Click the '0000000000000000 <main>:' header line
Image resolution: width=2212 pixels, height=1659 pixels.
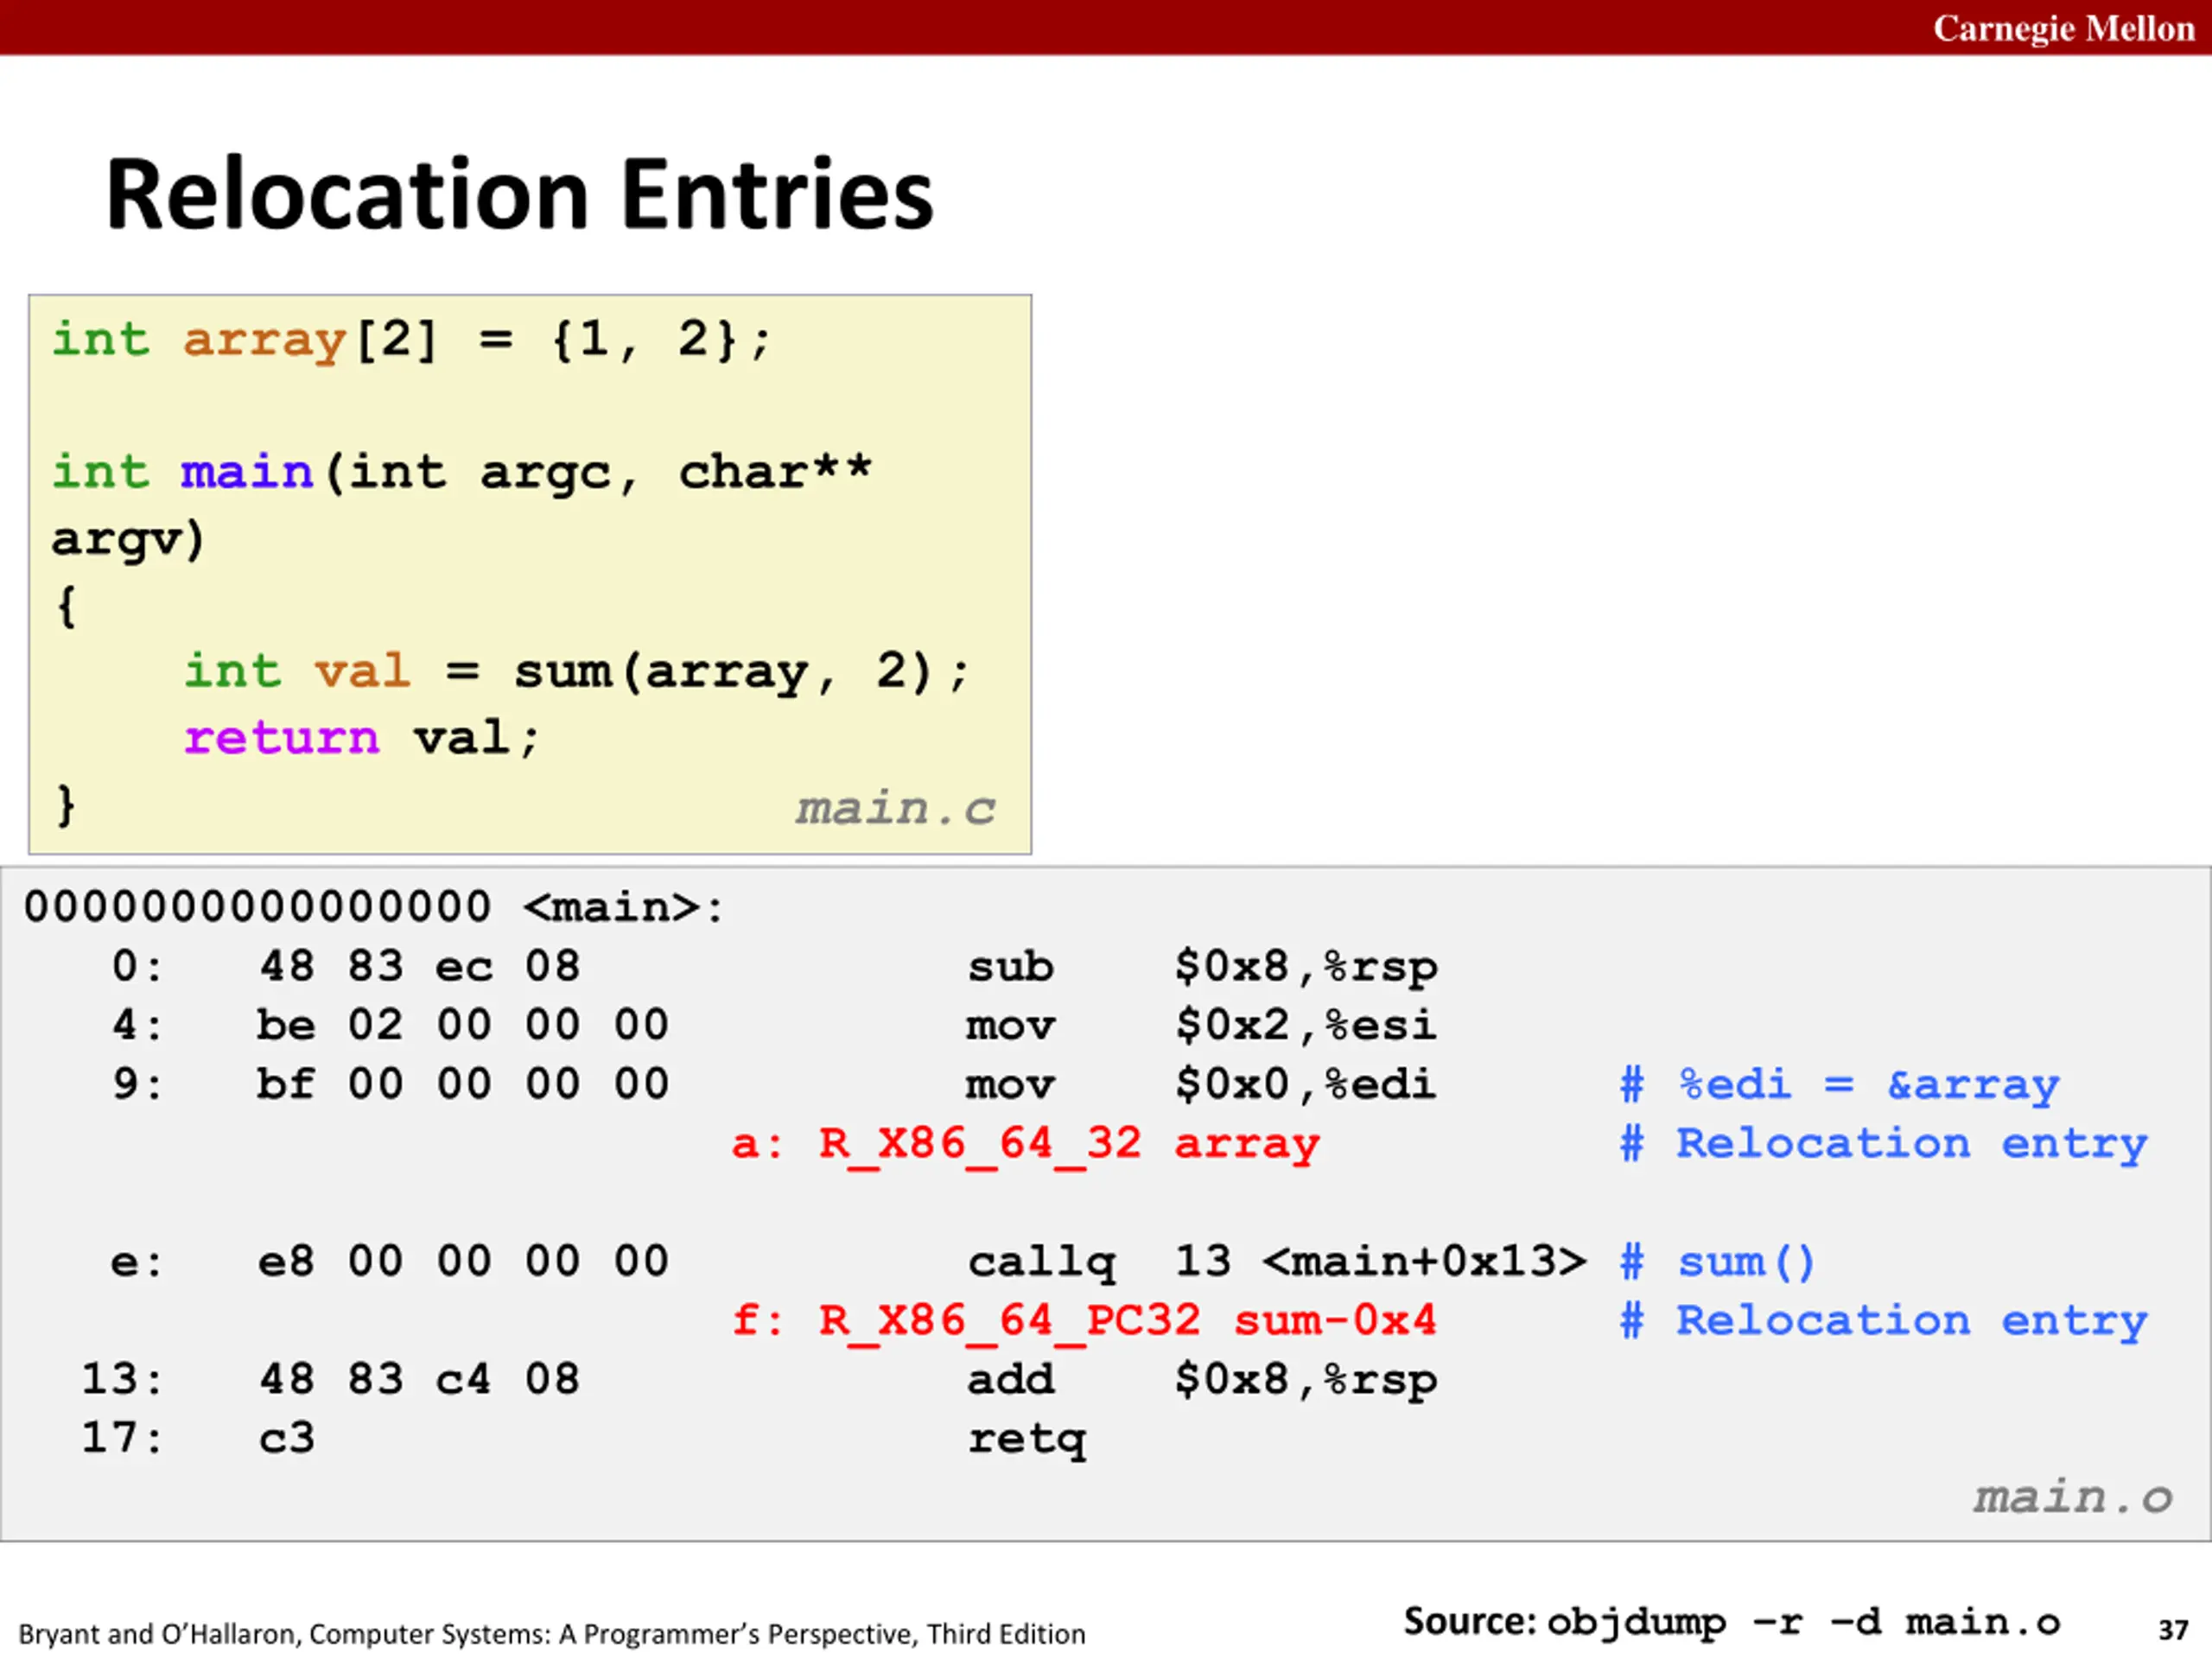tap(373, 907)
